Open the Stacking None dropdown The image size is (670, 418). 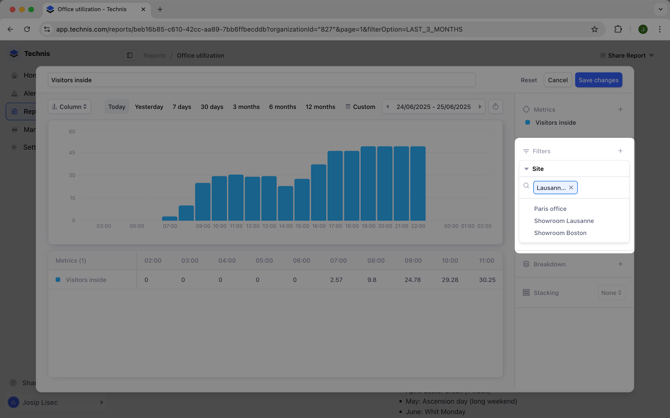611,293
